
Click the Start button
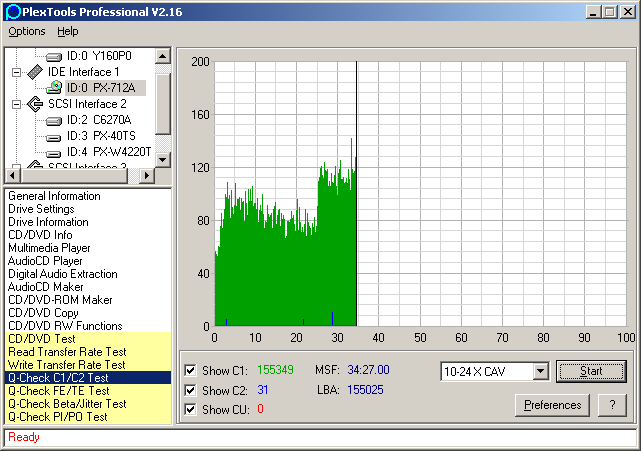(591, 371)
